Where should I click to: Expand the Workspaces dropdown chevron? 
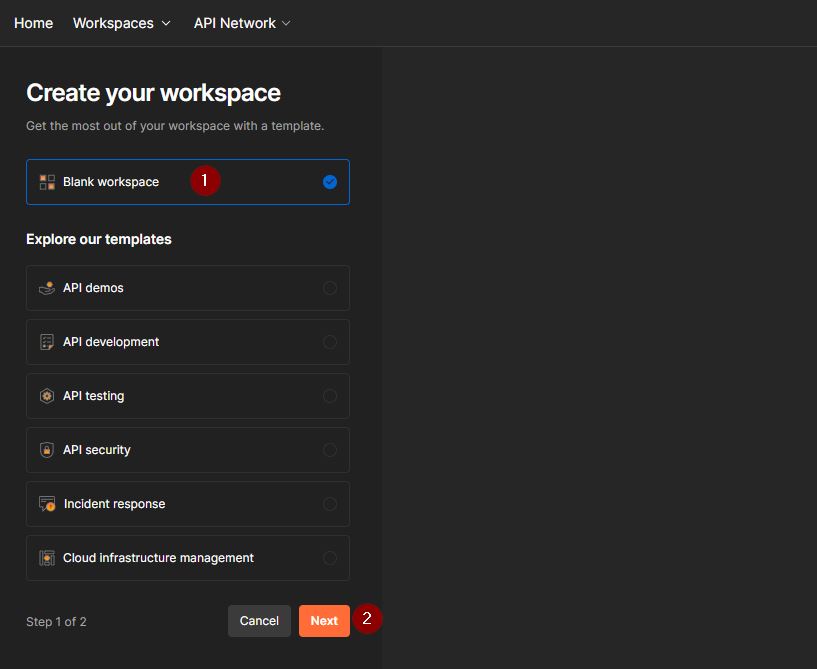coord(166,23)
